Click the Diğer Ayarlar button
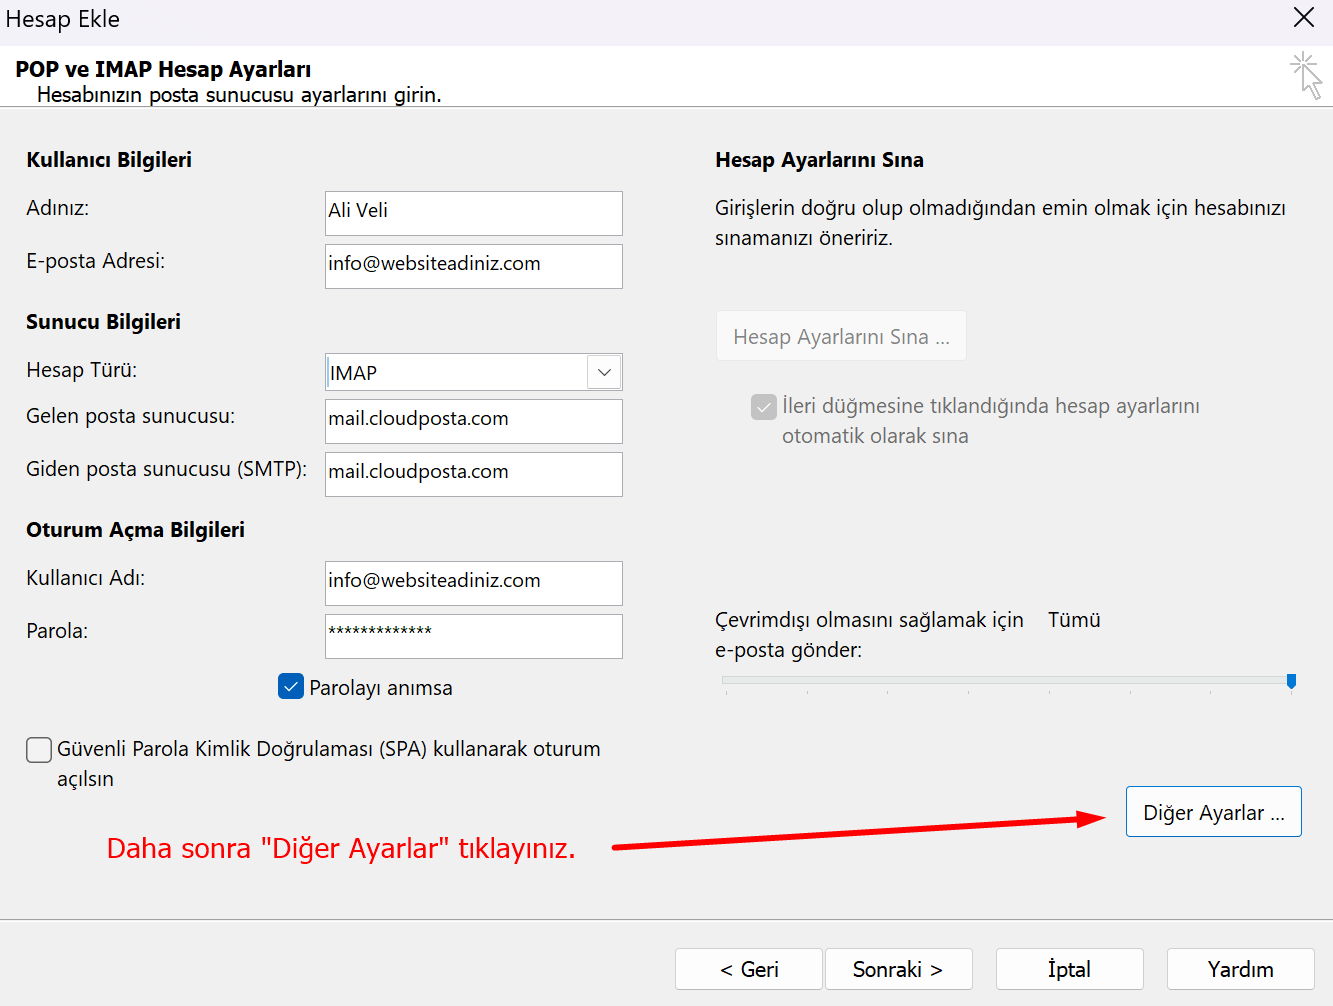This screenshot has height=1006, width=1333. tap(1213, 812)
